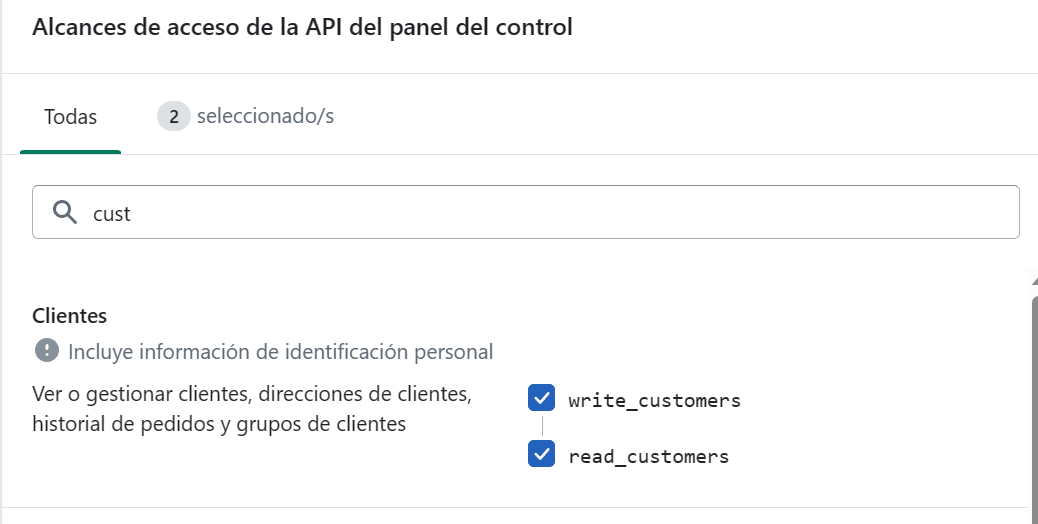
Task: Click the connector line between scope checkboxes
Action: click(542, 426)
